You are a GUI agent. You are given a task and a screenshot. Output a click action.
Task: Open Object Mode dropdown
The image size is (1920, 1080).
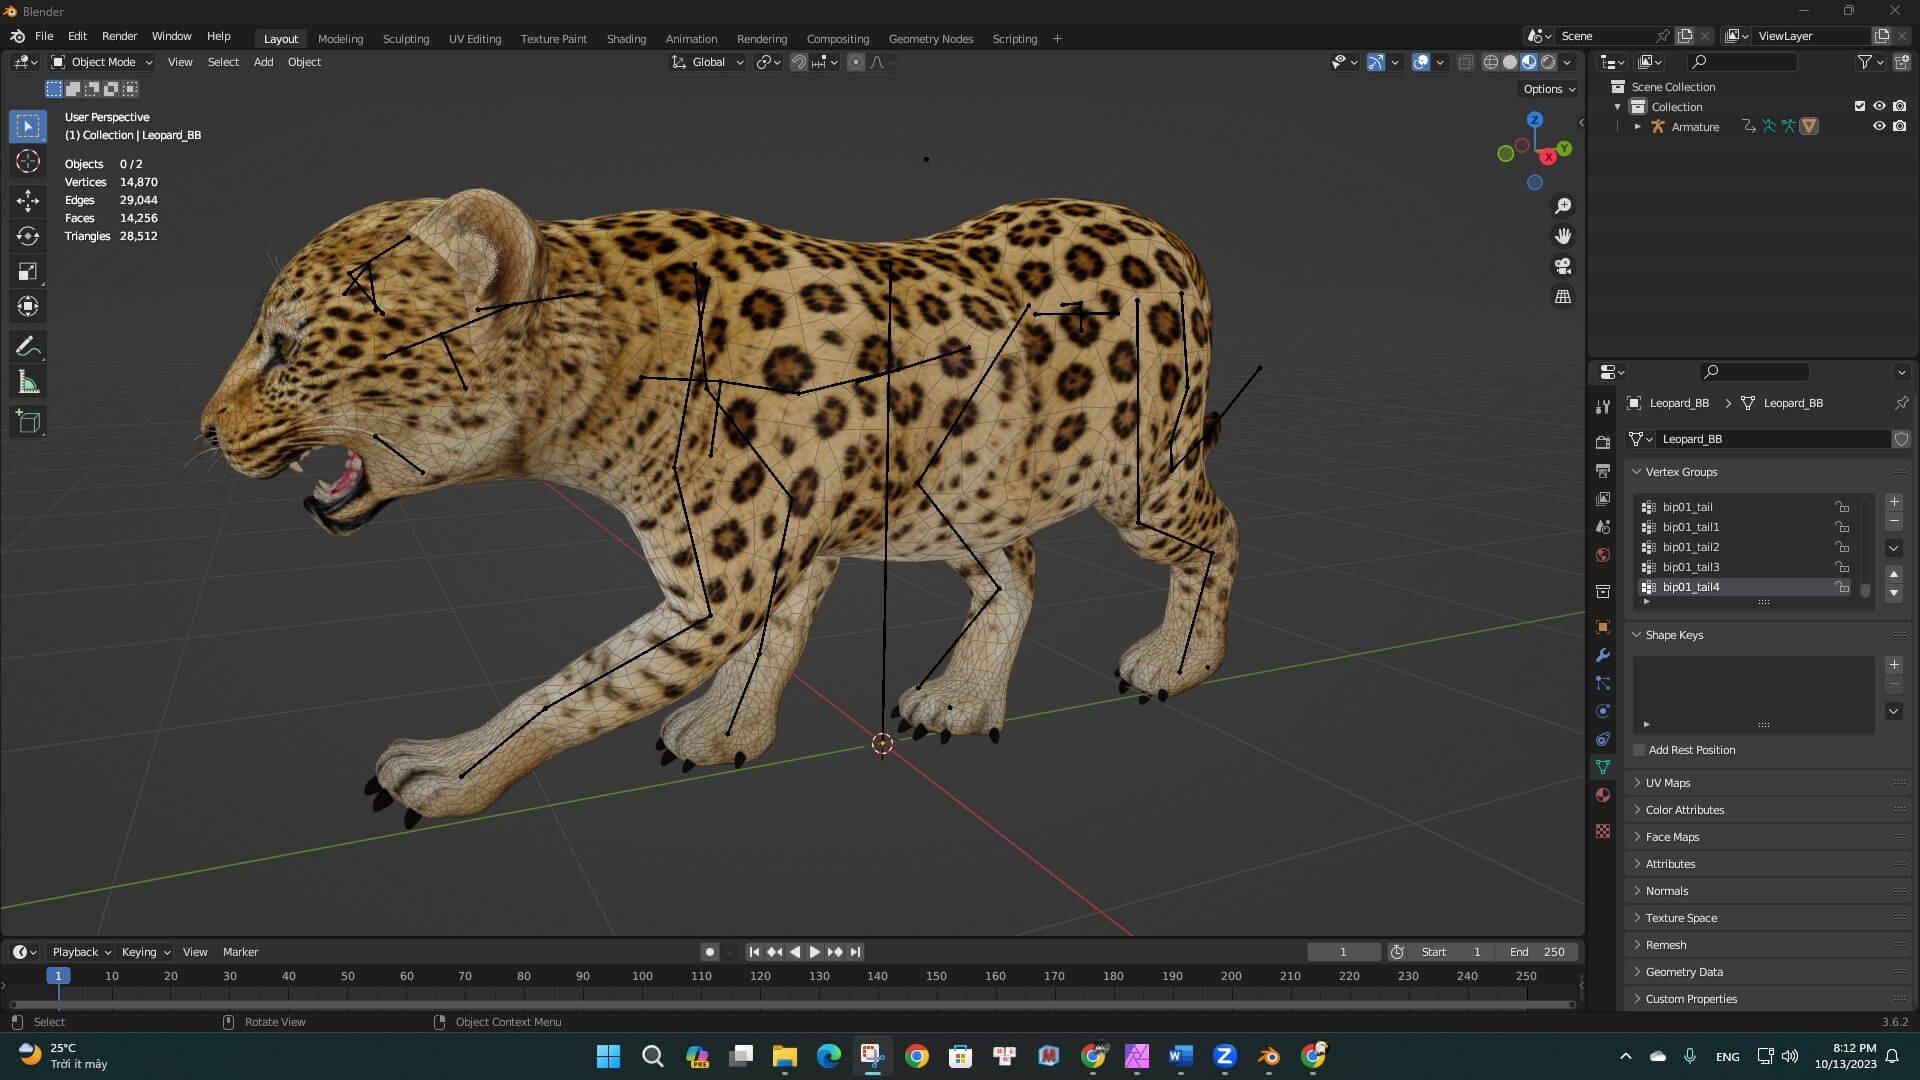pos(102,62)
